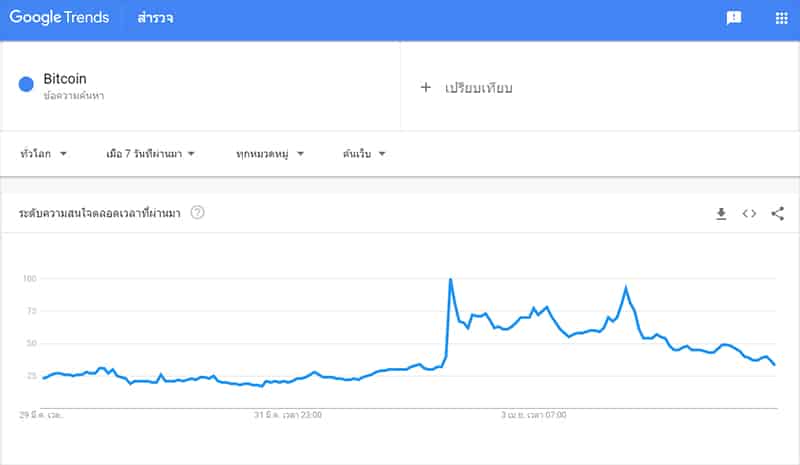Click the เปรียบเทียบ compare button
Screen dimensions: 800x465
pyautogui.click(x=478, y=88)
